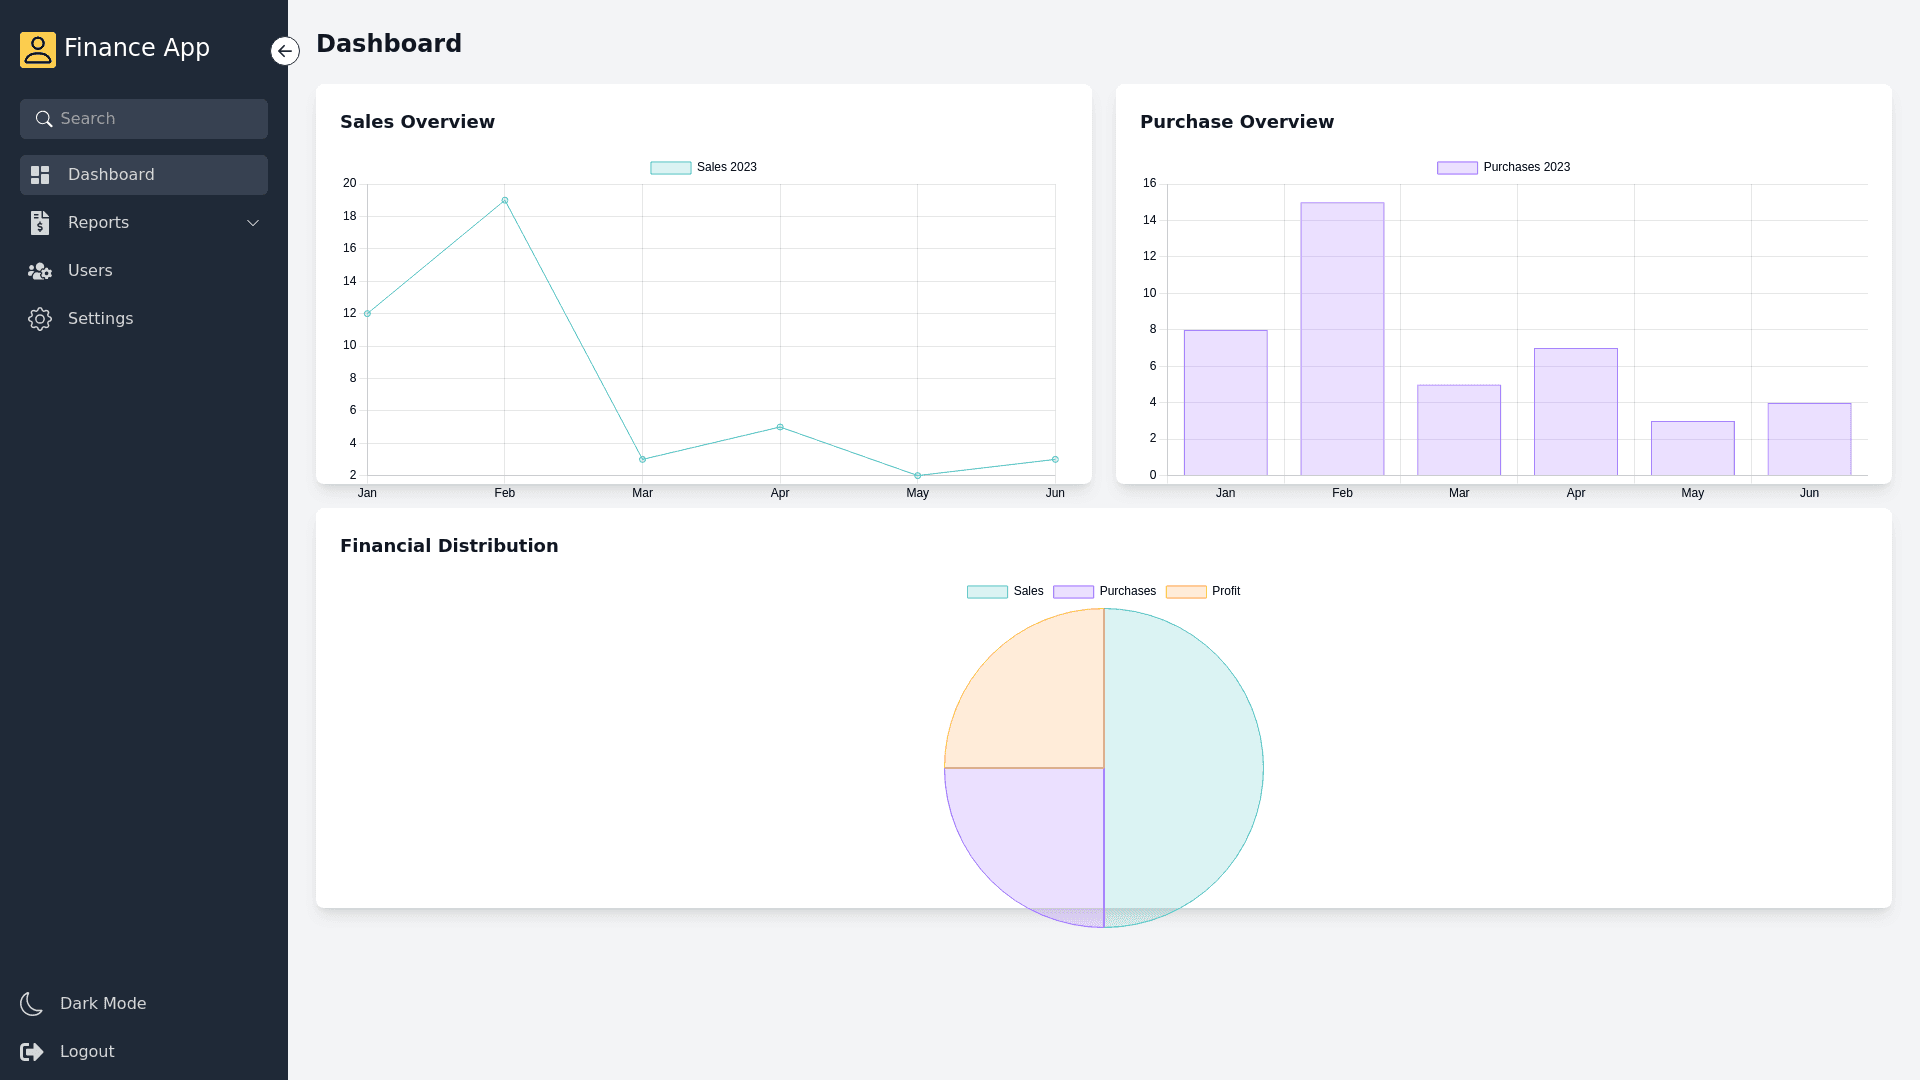This screenshot has width=1920, height=1080.
Task: Open the Settings menu item
Action: point(100,319)
